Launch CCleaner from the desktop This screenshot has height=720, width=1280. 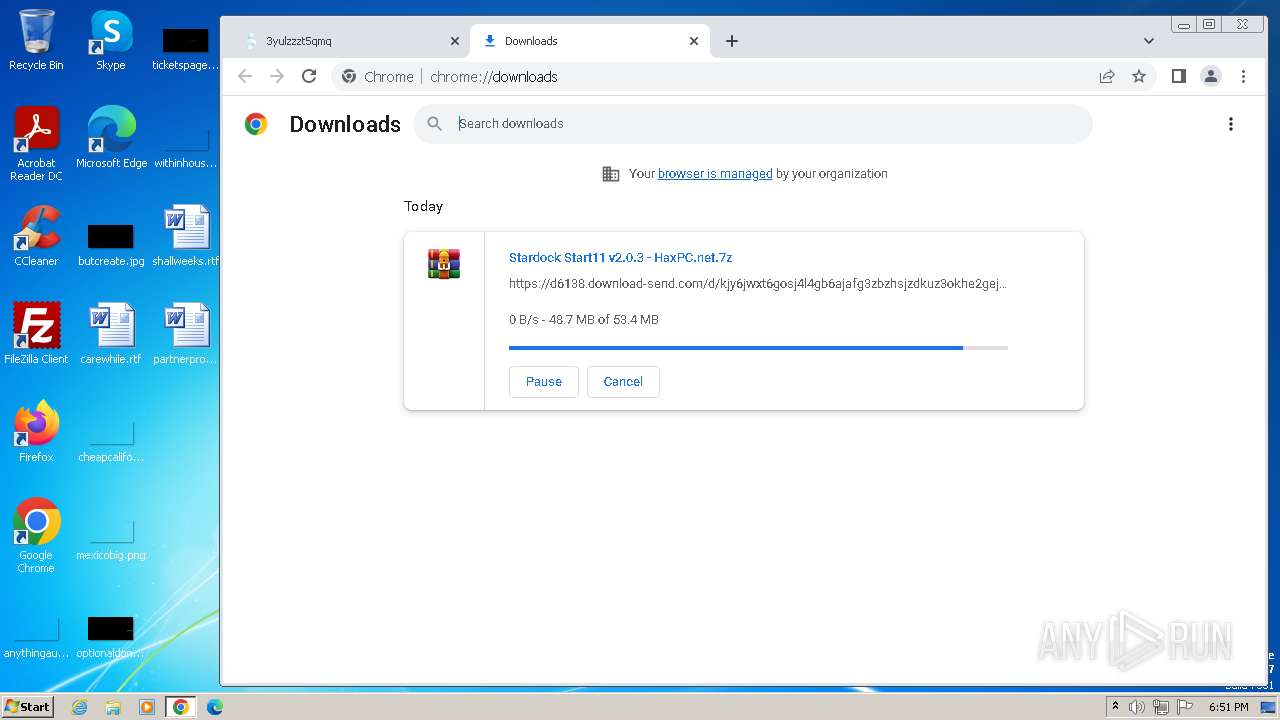[36, 235]
